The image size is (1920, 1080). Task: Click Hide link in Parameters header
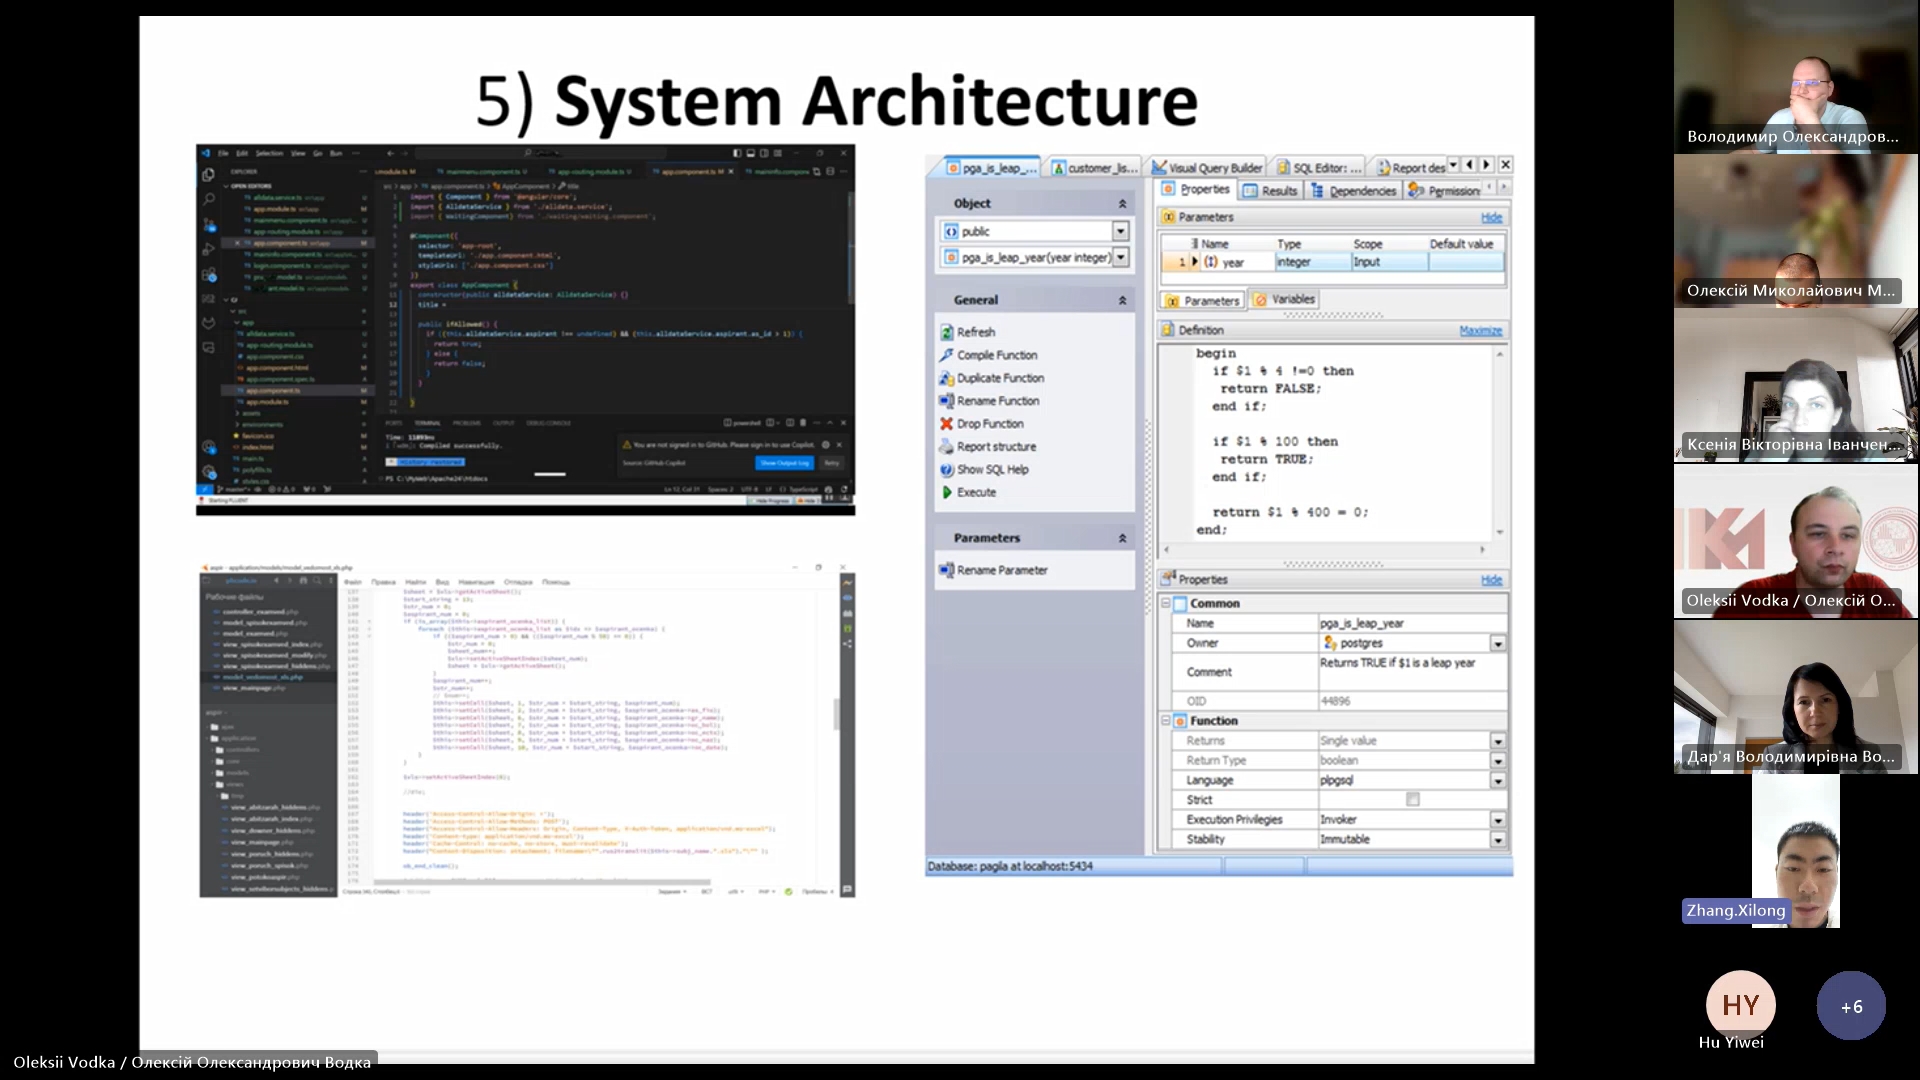[1491, 218]
